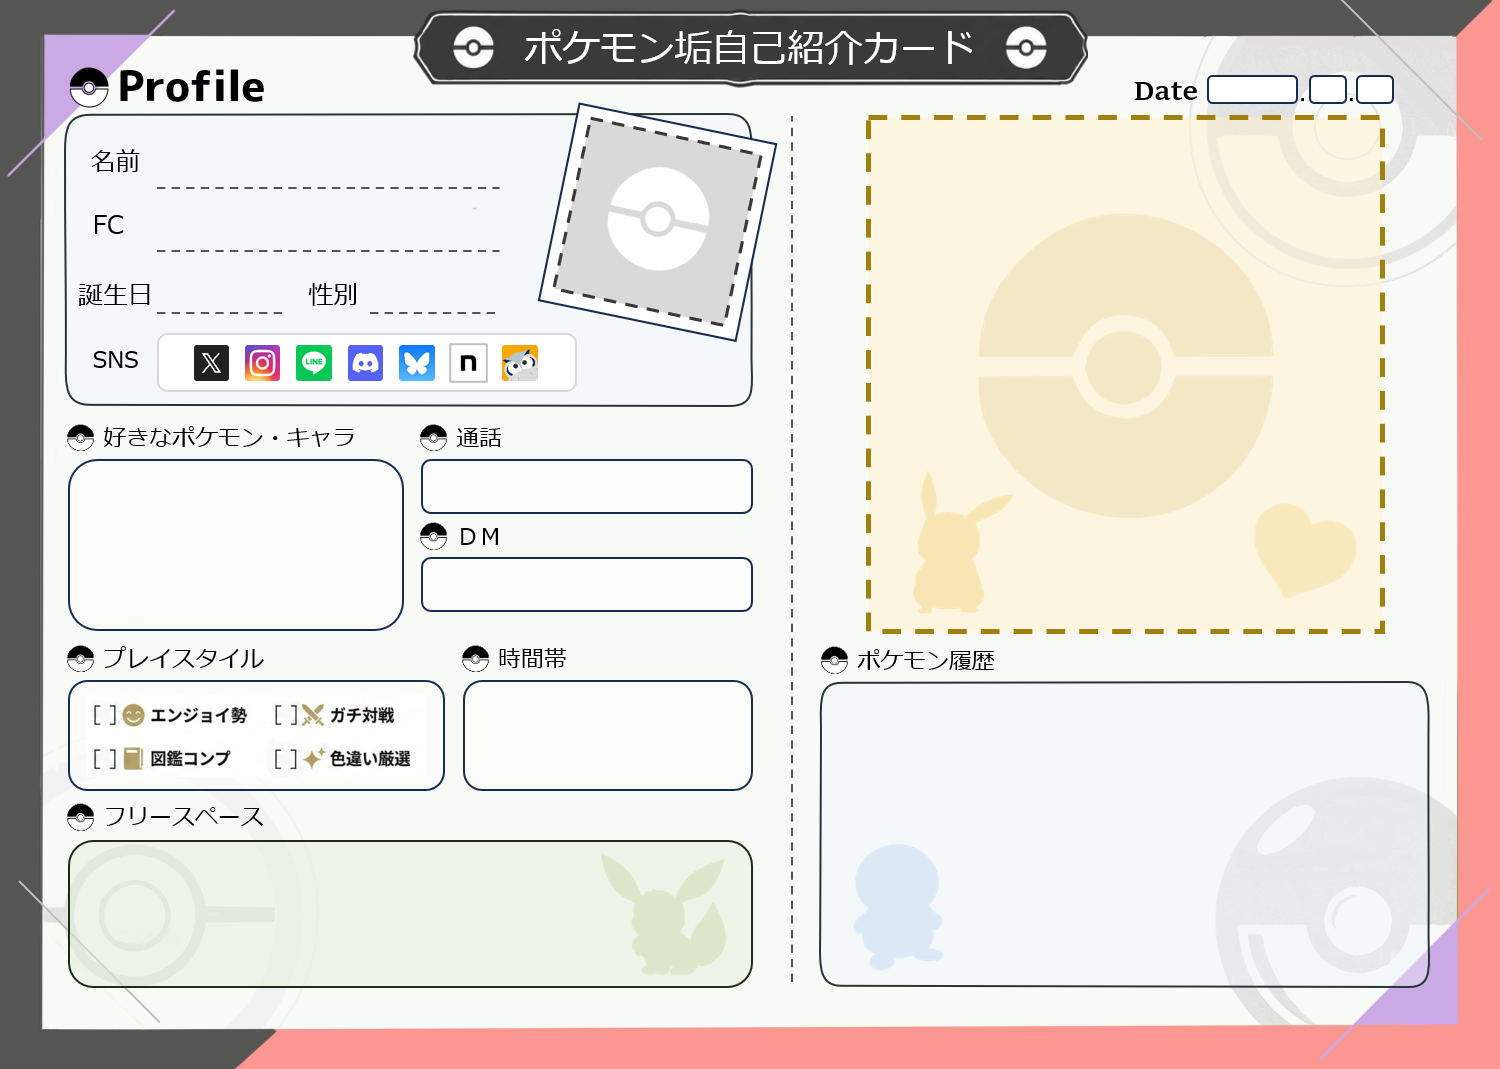Viewport: 1500px width, 1069px height.
Task: Click the ポケモン履歴 entry box
Action: point(1124,834)
